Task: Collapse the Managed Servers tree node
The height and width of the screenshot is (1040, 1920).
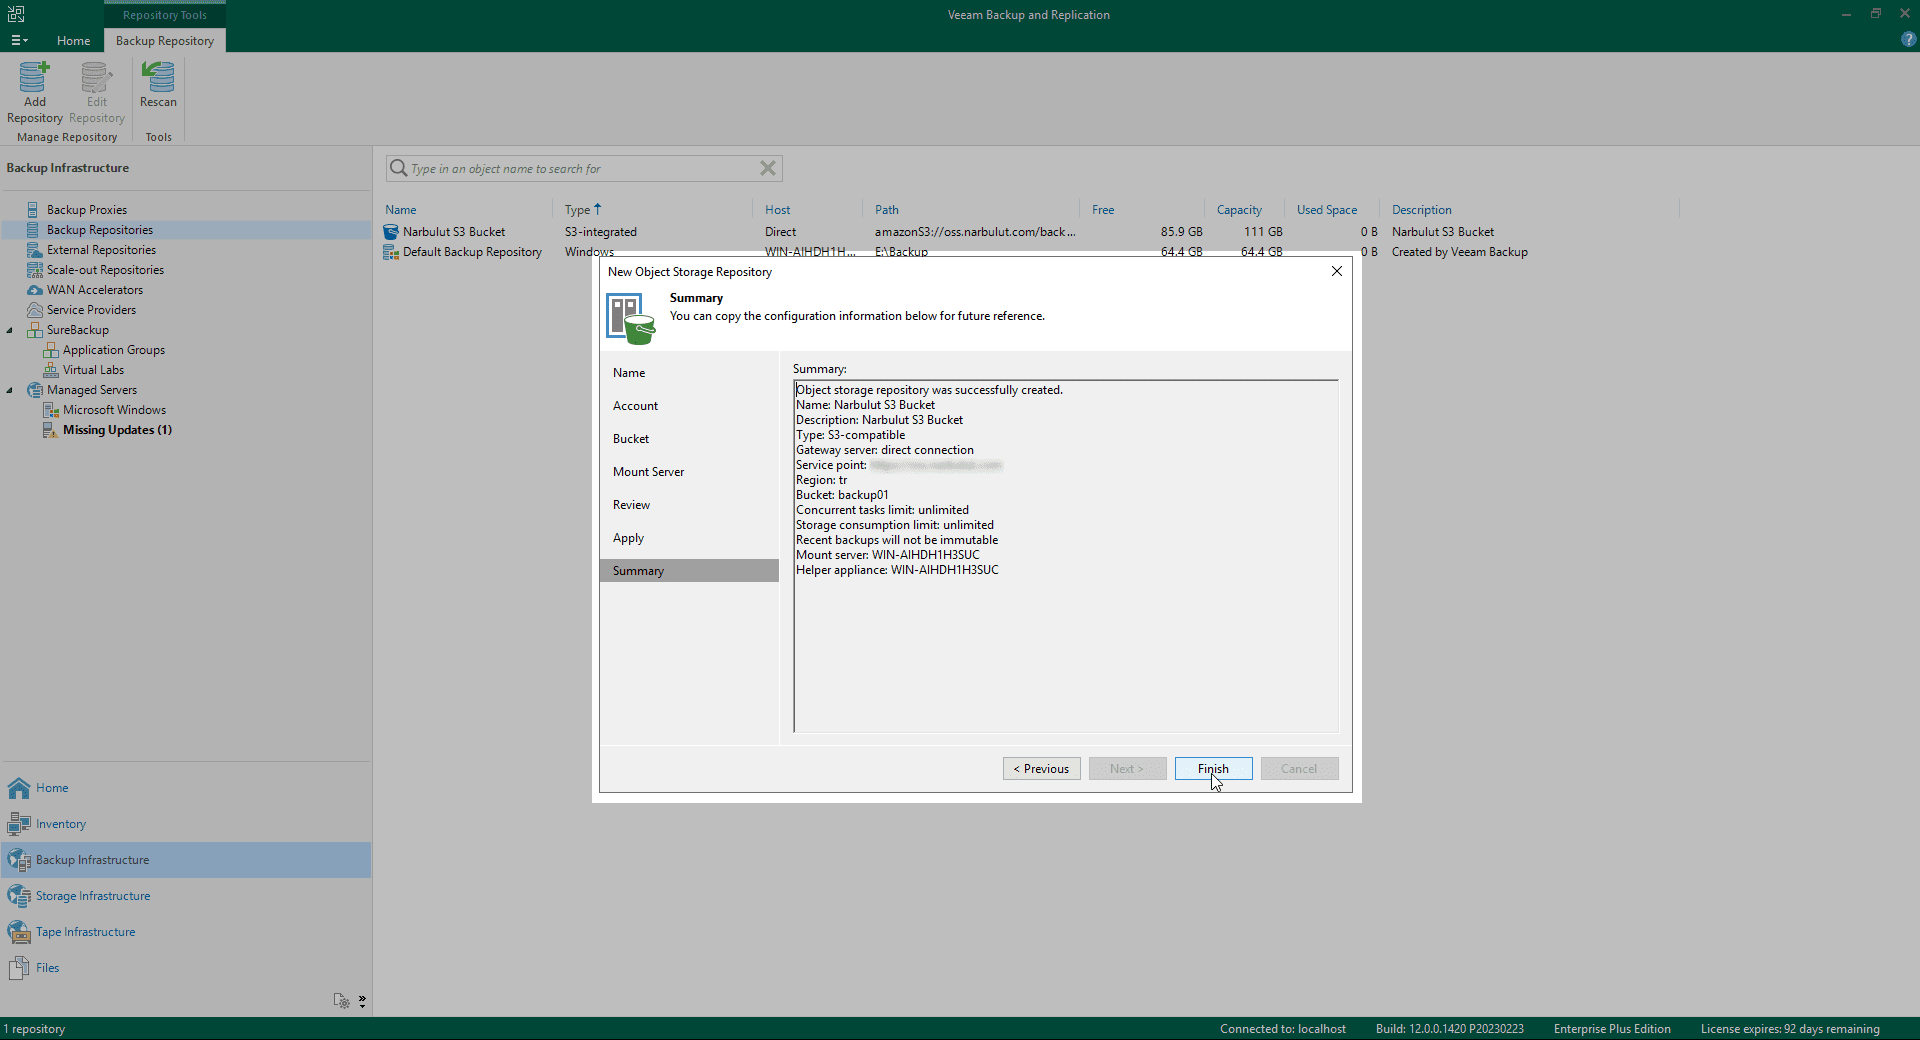Action: [10, 390]
